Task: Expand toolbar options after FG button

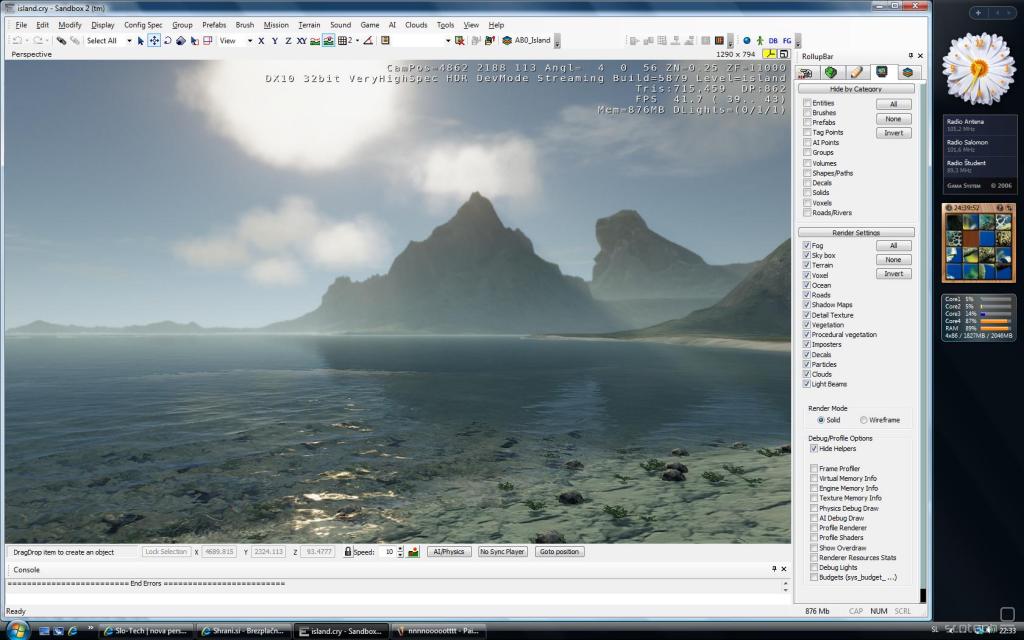Action: [x=798, y=41]
